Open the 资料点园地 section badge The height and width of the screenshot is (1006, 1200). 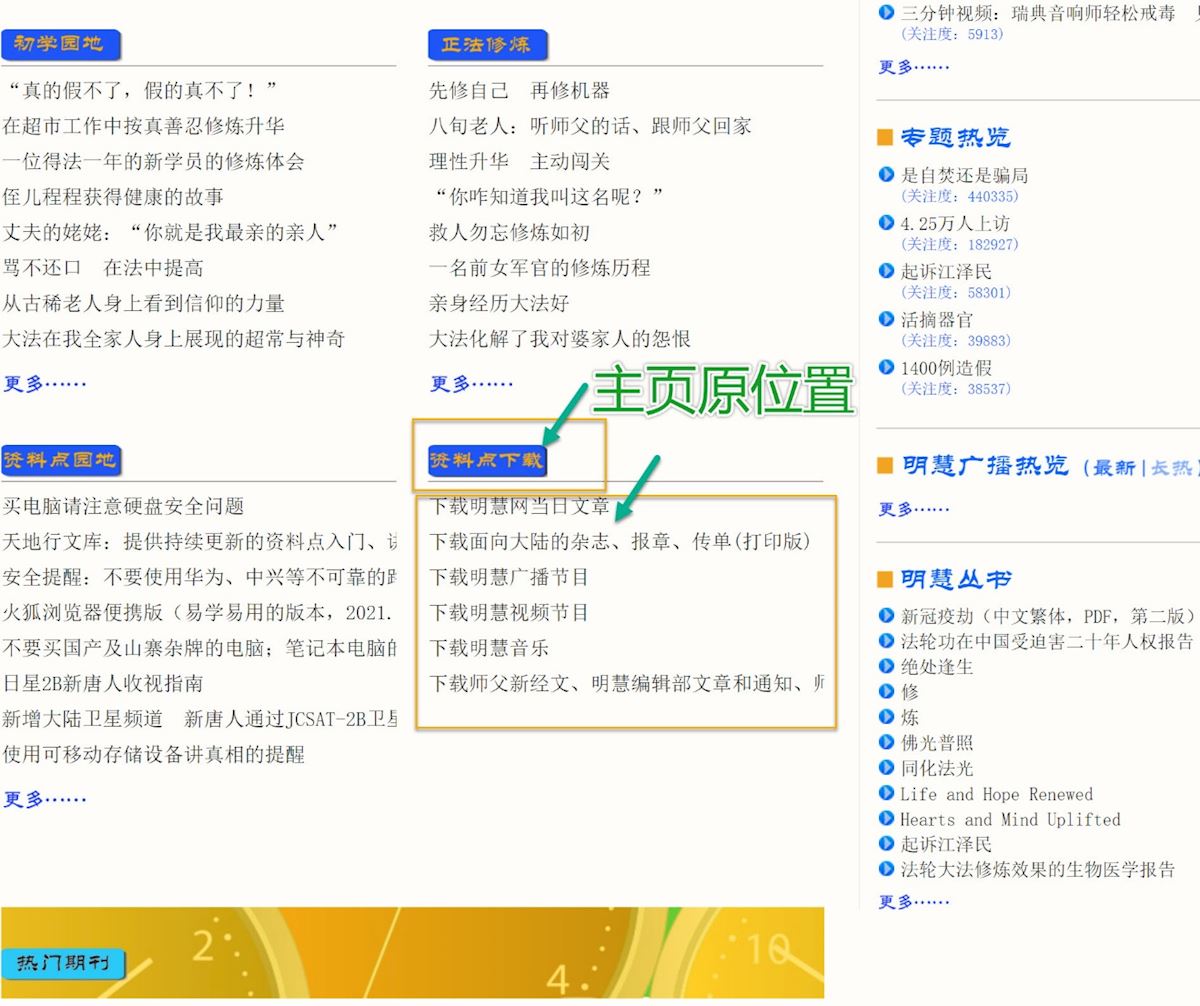click(x=61, y=461)
